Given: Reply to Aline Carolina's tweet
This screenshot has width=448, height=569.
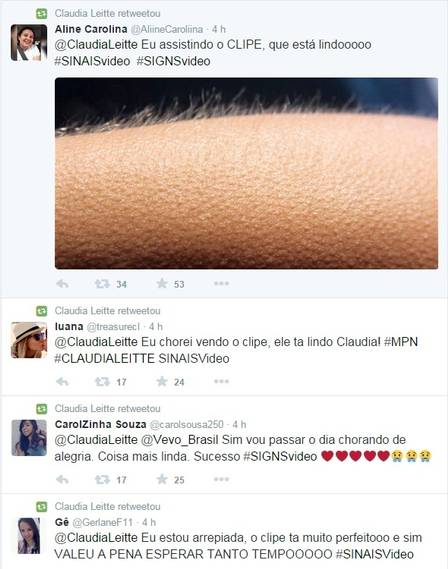Looking at the screenshot, I should (62, 284).
